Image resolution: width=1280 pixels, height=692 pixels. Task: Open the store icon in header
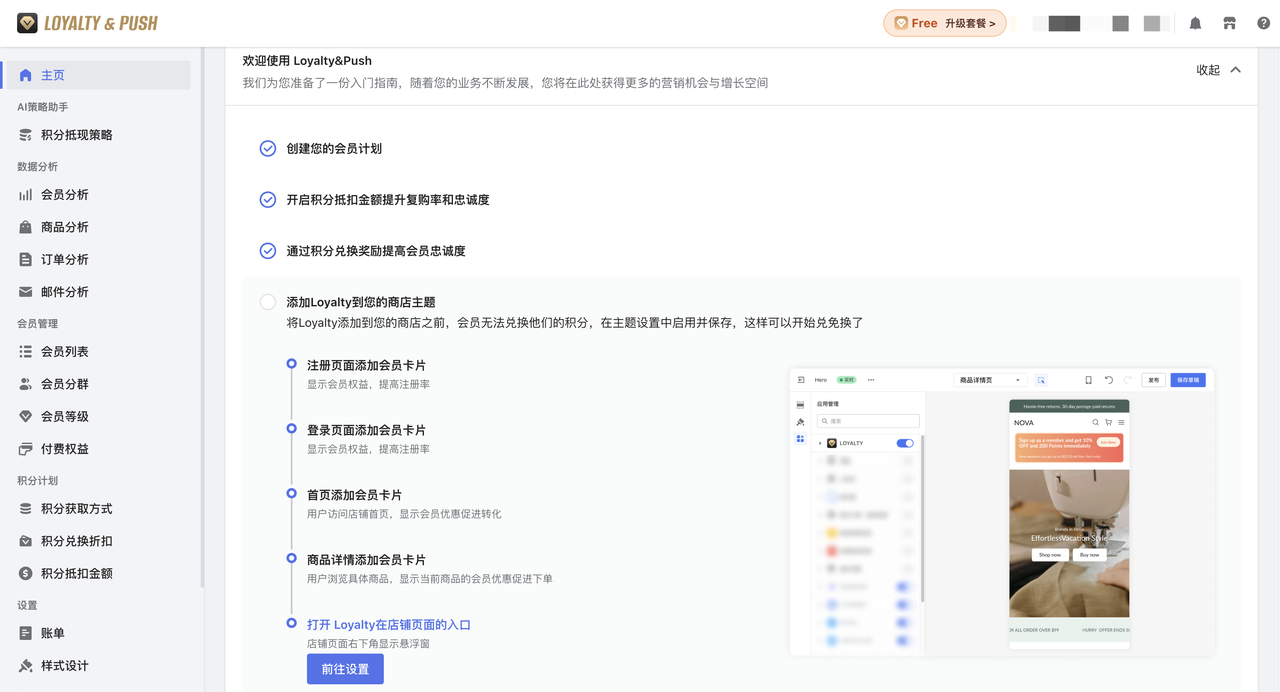(x=1229, y=23)
